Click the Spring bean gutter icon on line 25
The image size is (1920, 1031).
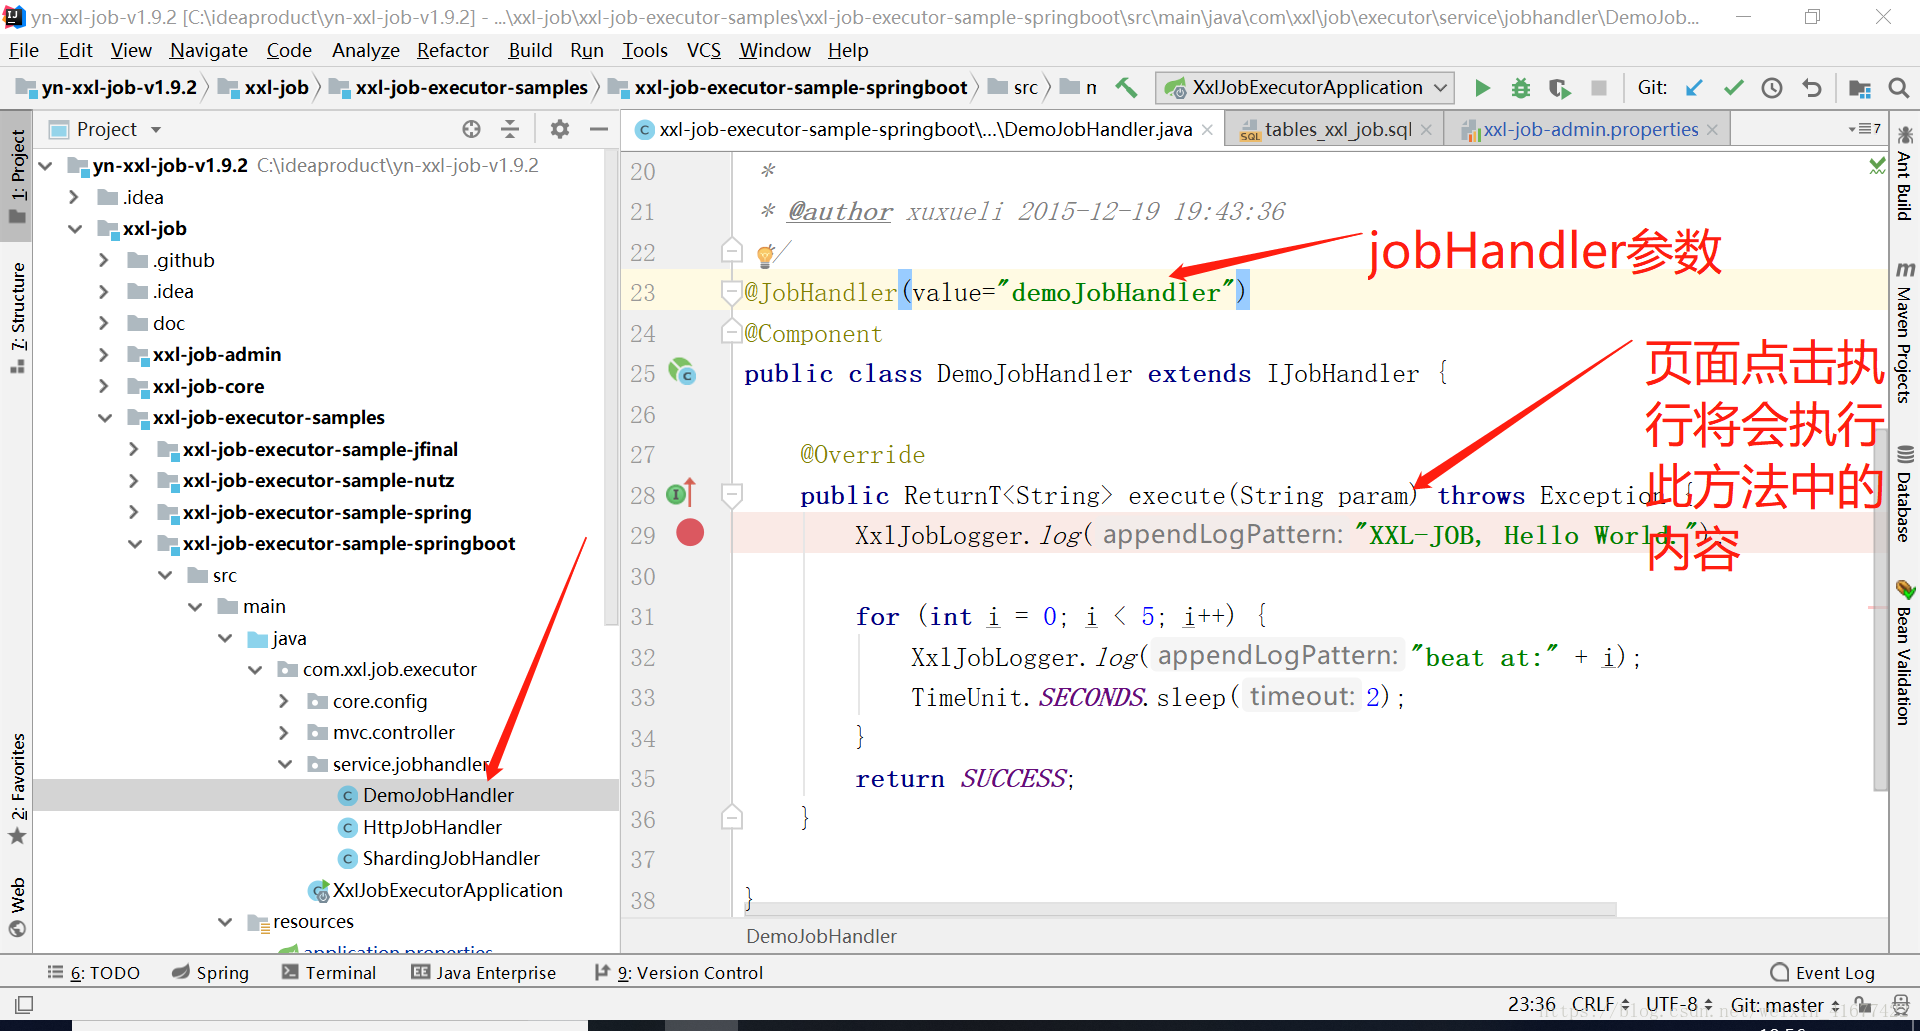coord(682,373)
